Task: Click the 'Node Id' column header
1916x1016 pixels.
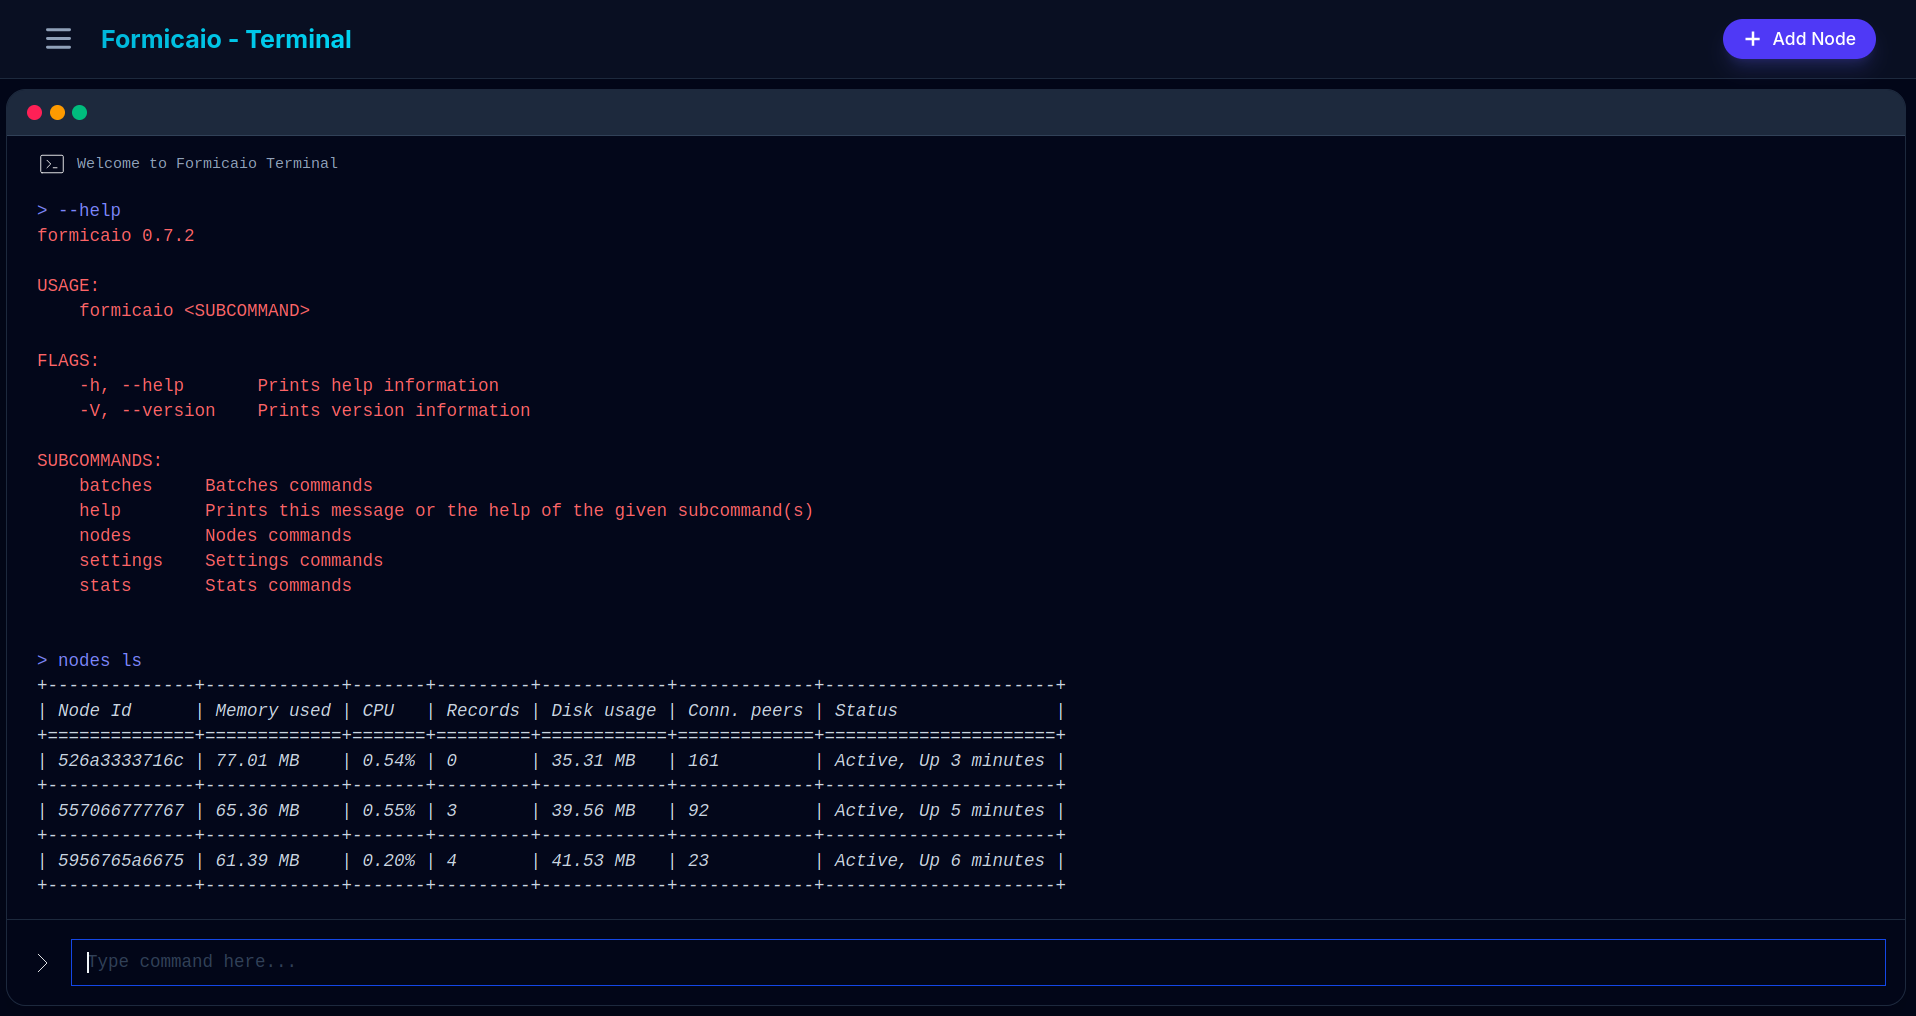Action: pyautogui.click(x=95, y=710)
